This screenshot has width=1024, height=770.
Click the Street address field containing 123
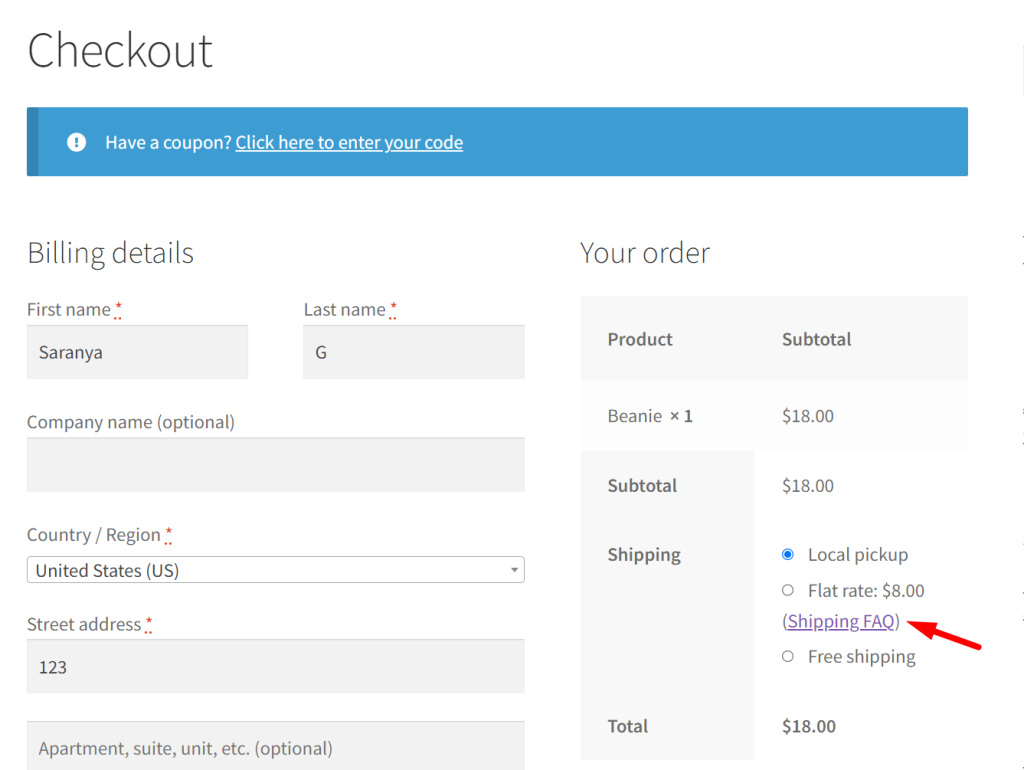point(276,666)
